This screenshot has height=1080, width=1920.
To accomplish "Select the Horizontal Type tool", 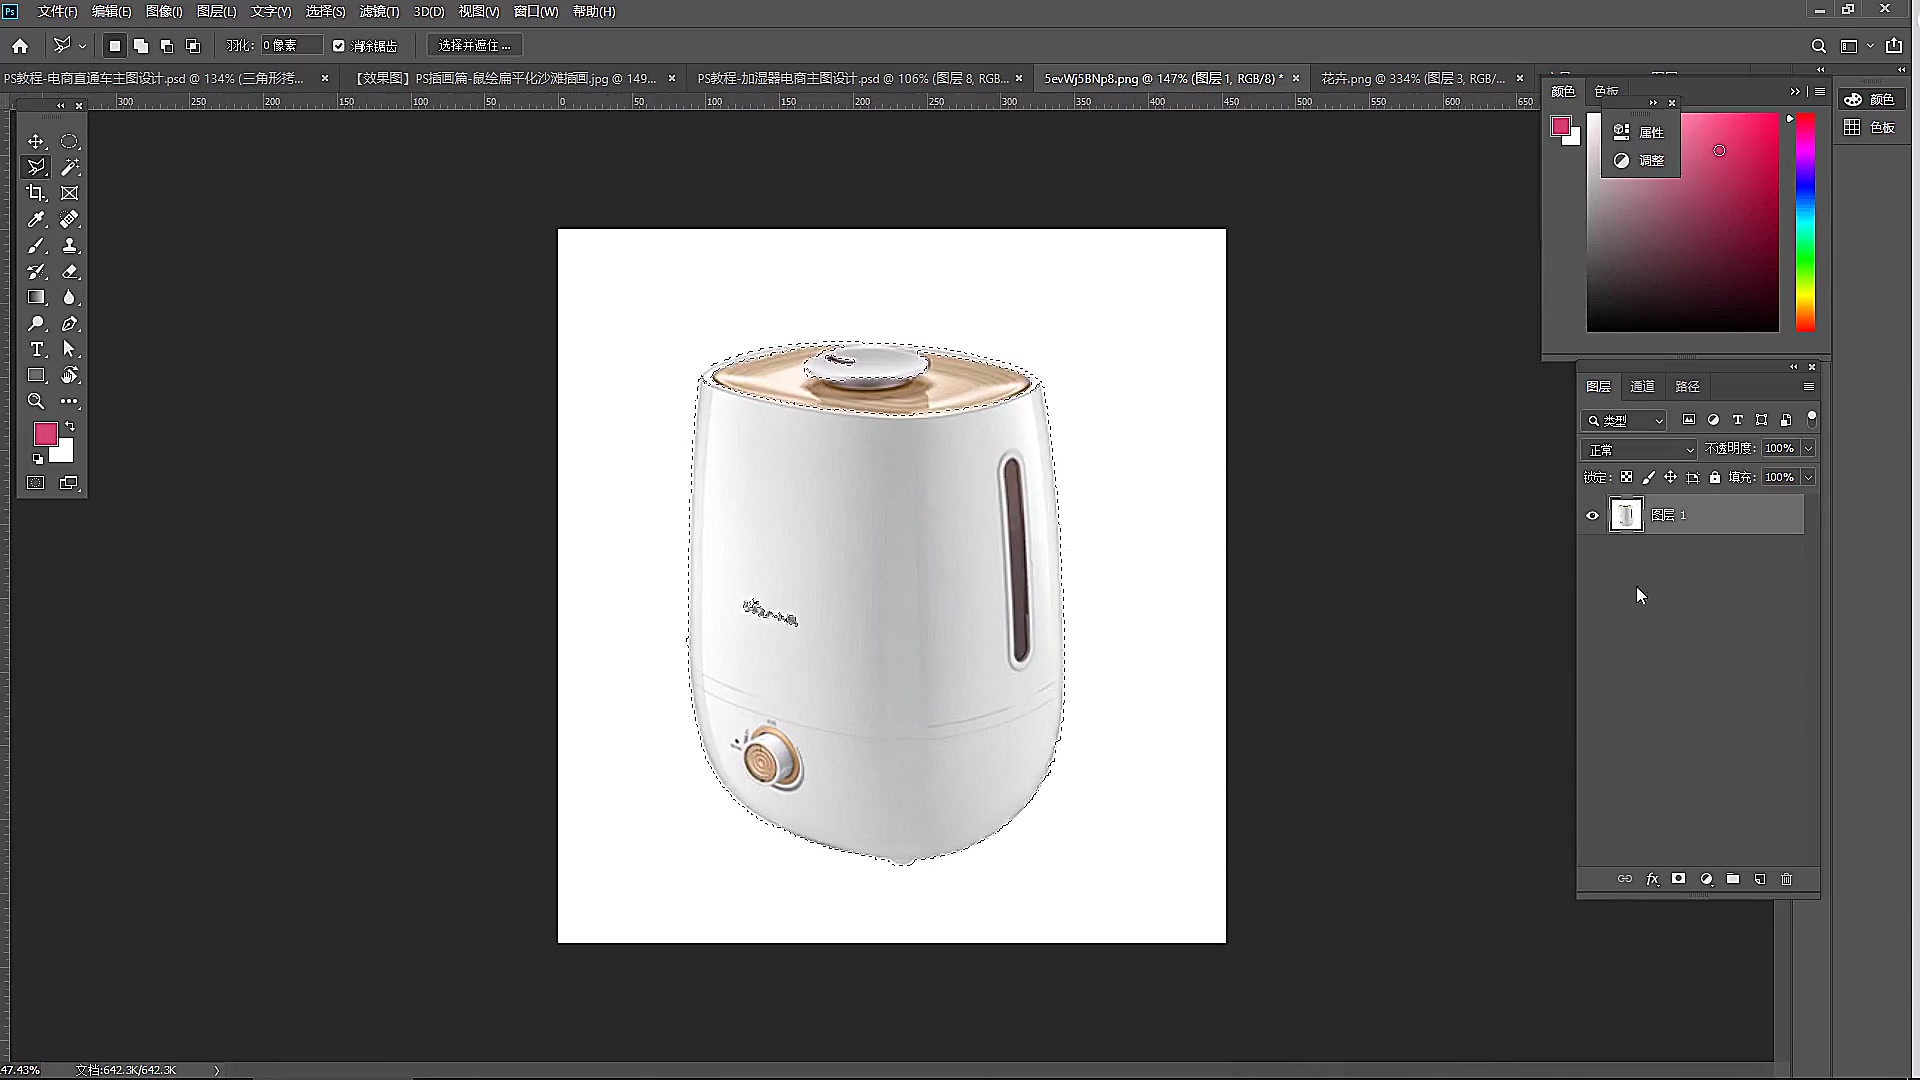I will pos(36,349).
